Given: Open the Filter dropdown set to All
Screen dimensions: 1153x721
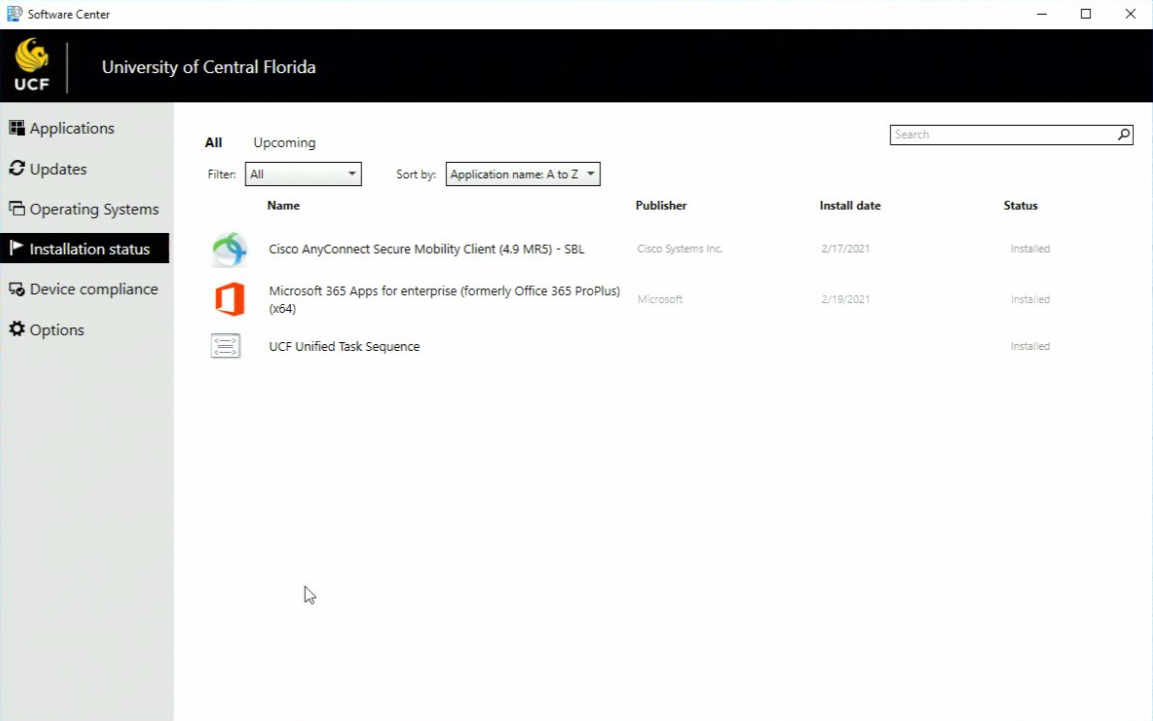Looking at the screenshot, I should click(303, 174).
